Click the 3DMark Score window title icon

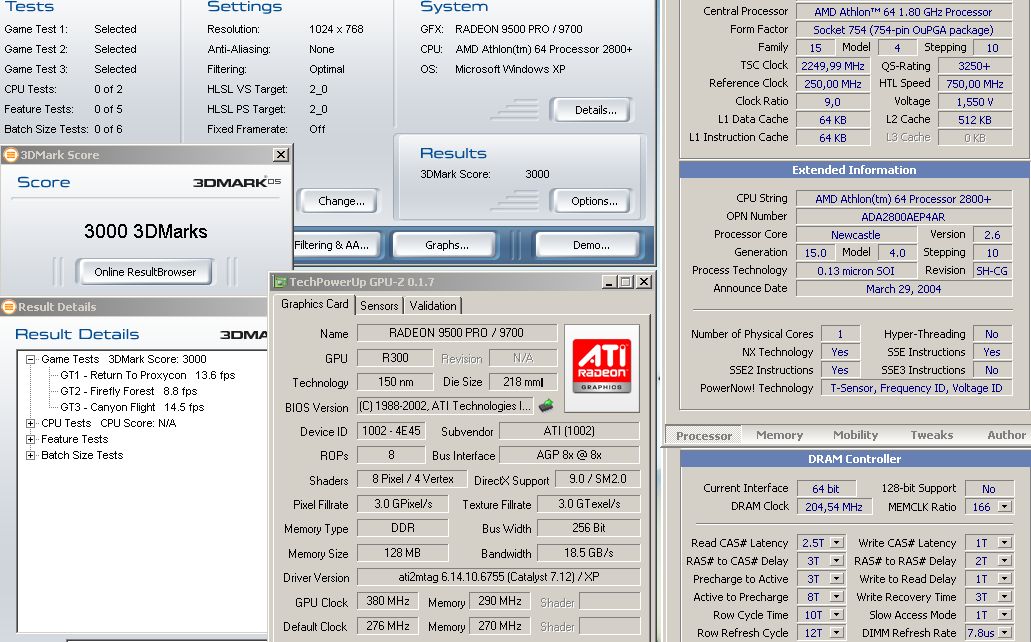point(10,155)
